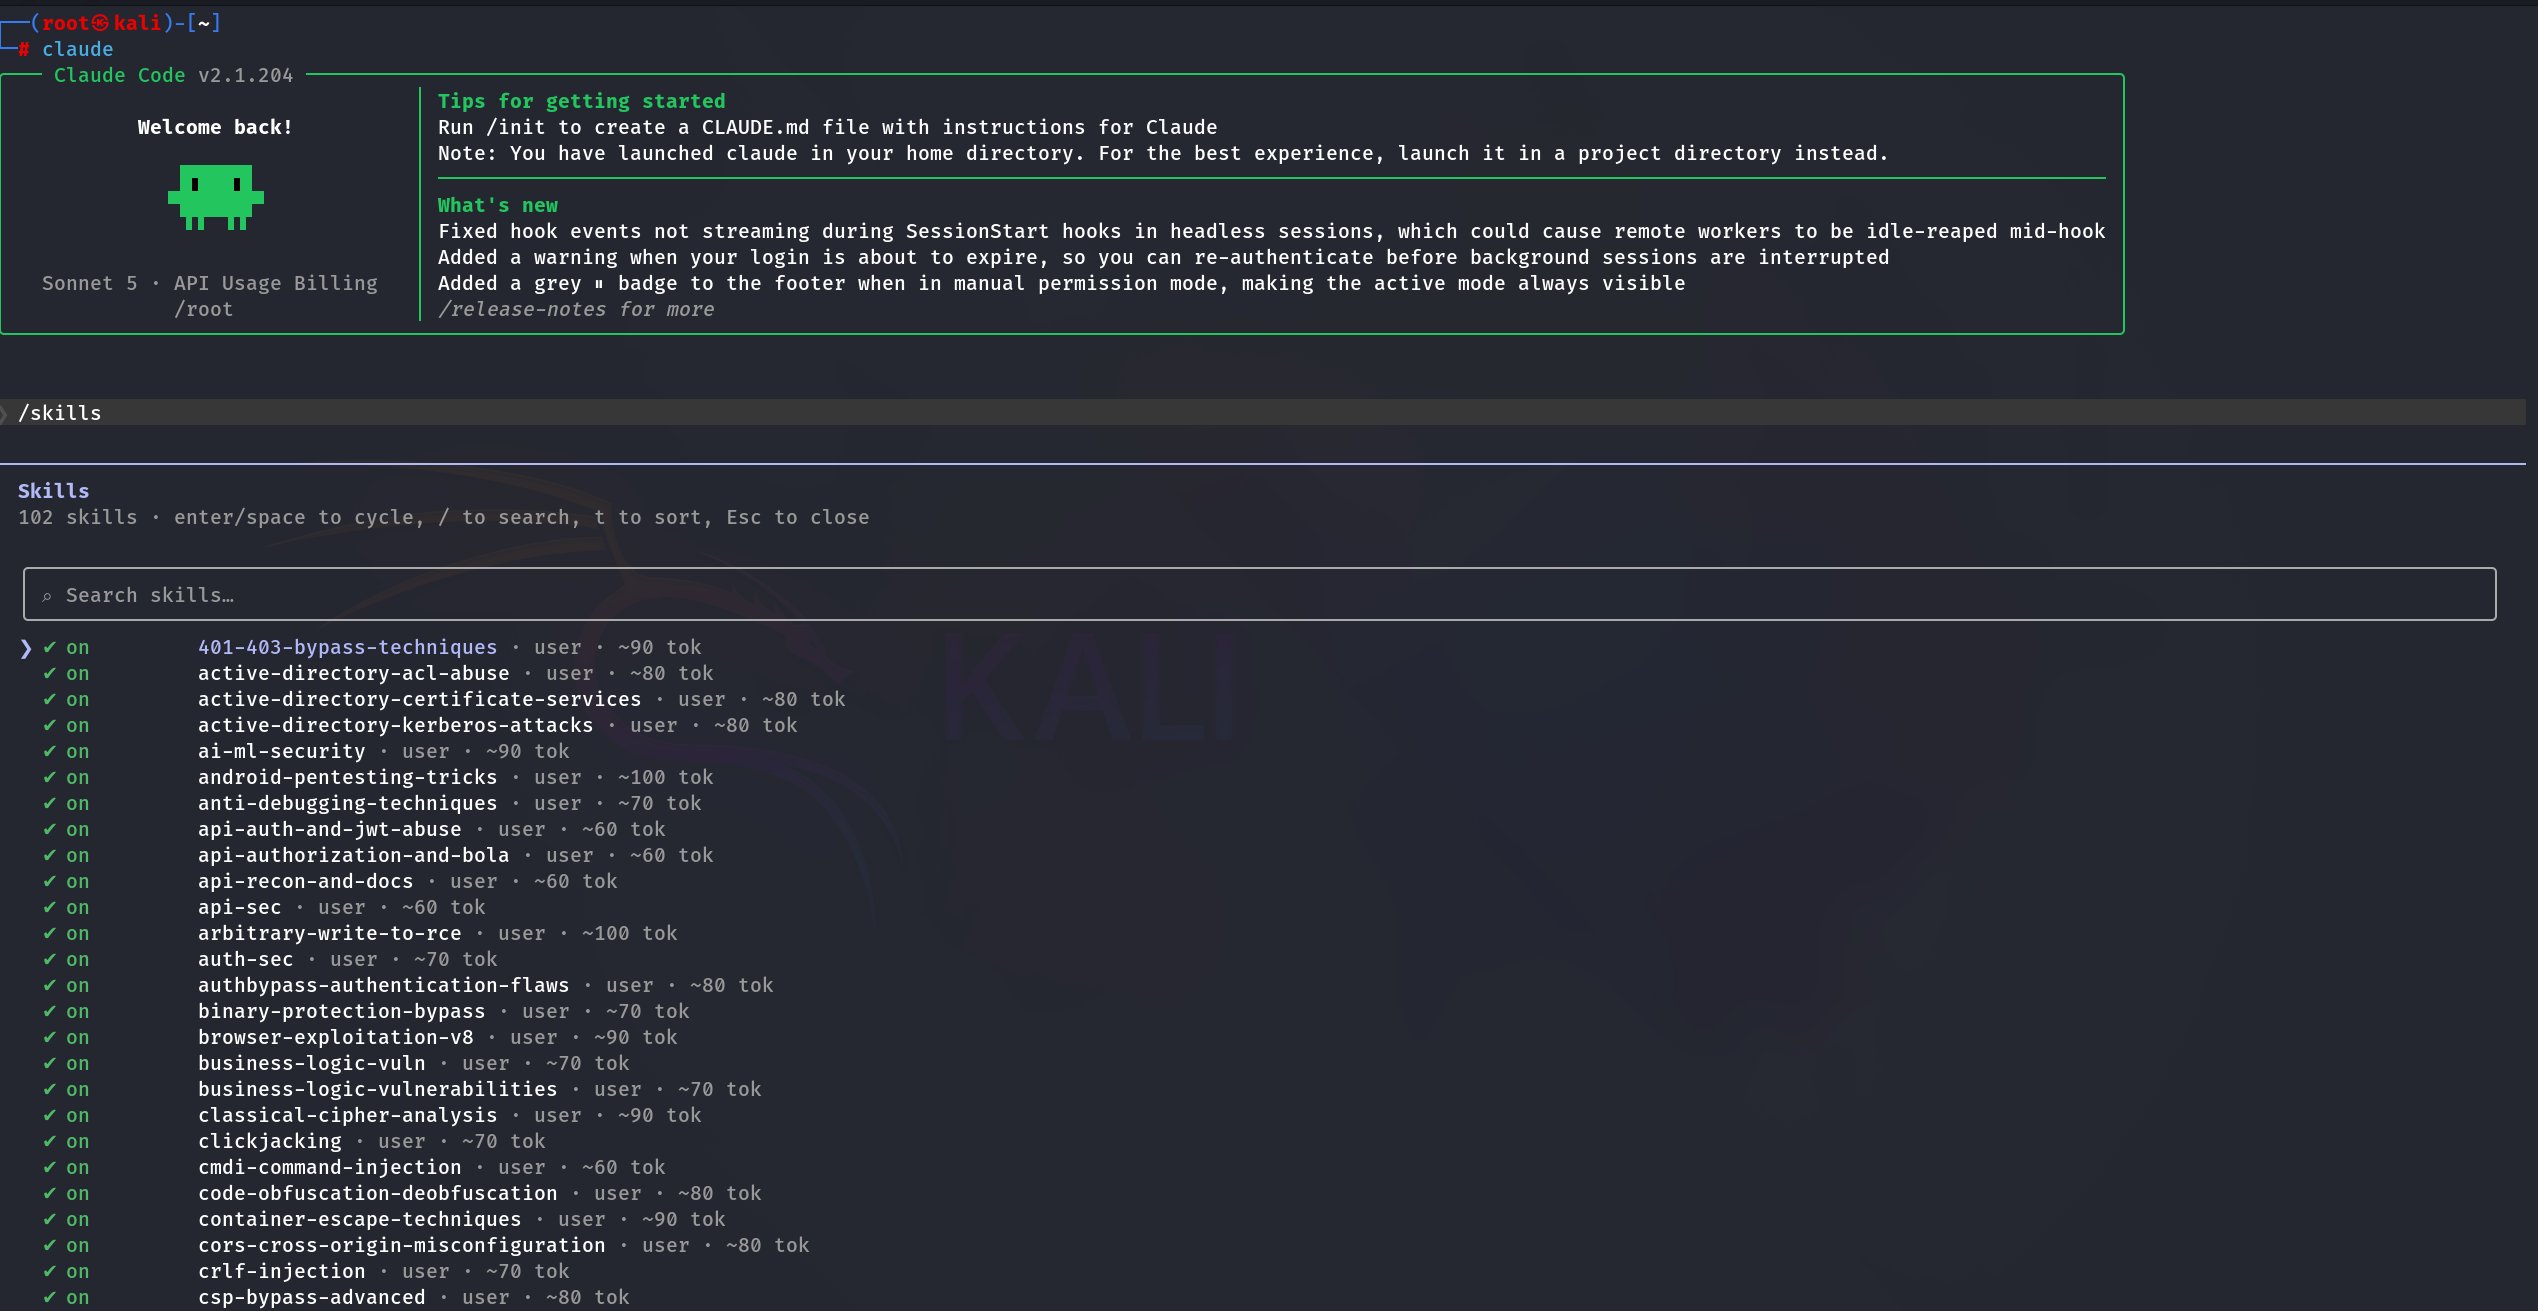Select the cmdi-command-injection skill name
2538x1311 pixels.
(x=329, y=1168)
